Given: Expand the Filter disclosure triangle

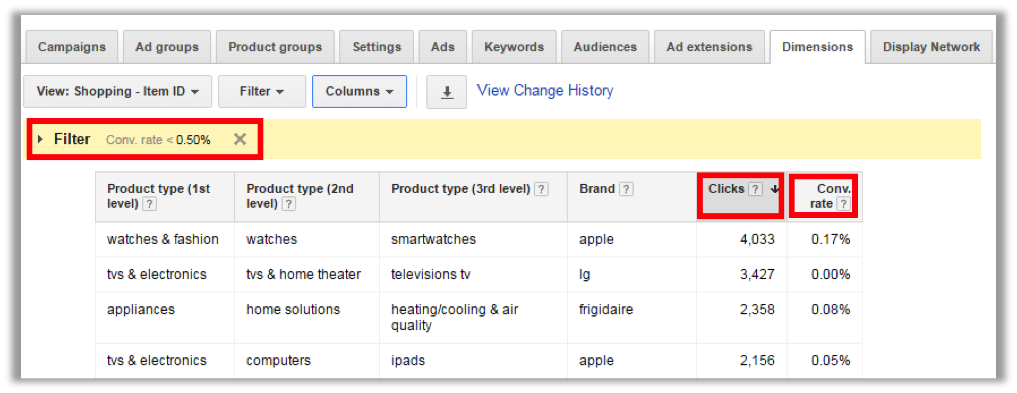Looking at the screenshot, I should [x=40, y=139].
